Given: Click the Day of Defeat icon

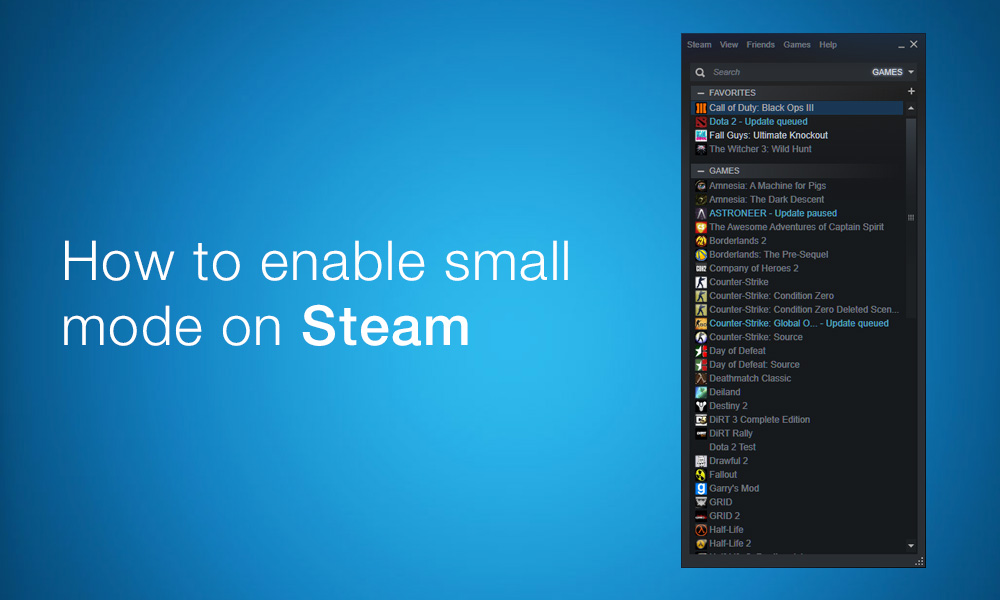Looking at the screenshot, I should tap(701, 351).
